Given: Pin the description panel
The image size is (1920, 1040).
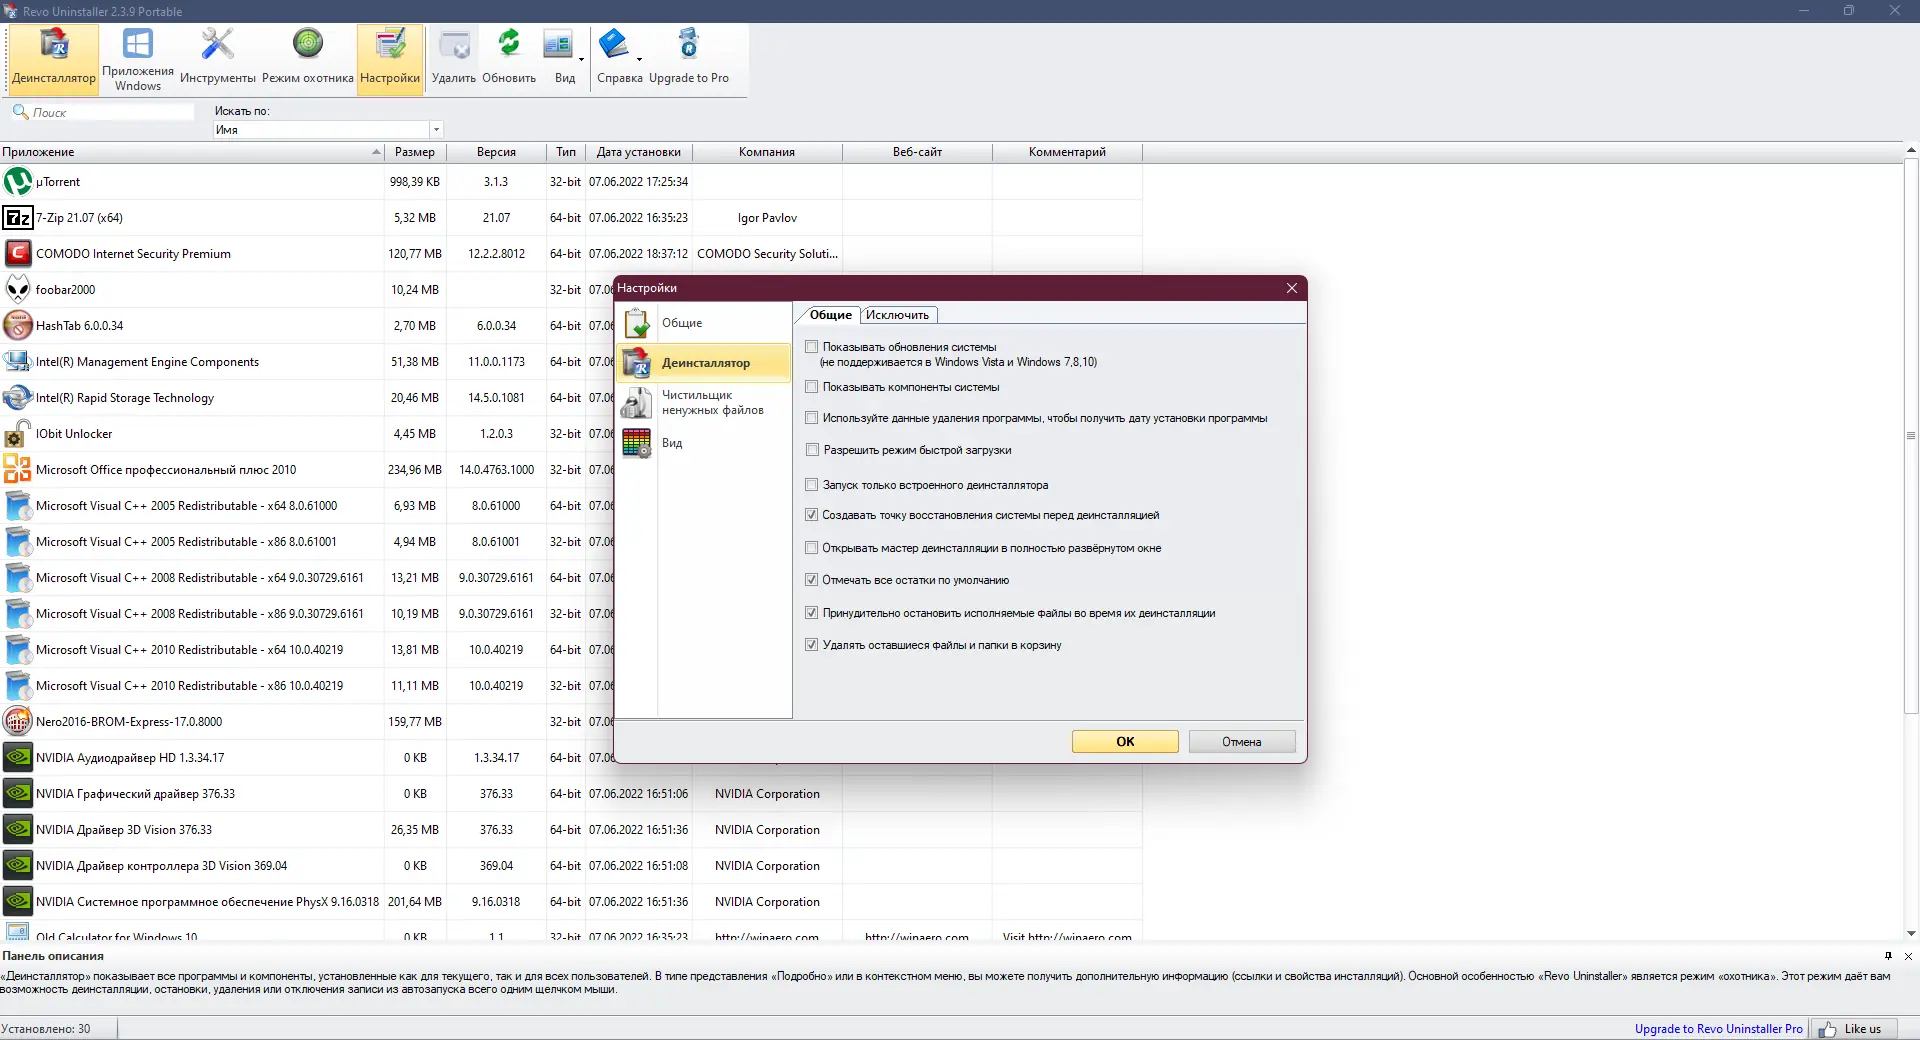Looking at the screenshot, I should 1888,956.
